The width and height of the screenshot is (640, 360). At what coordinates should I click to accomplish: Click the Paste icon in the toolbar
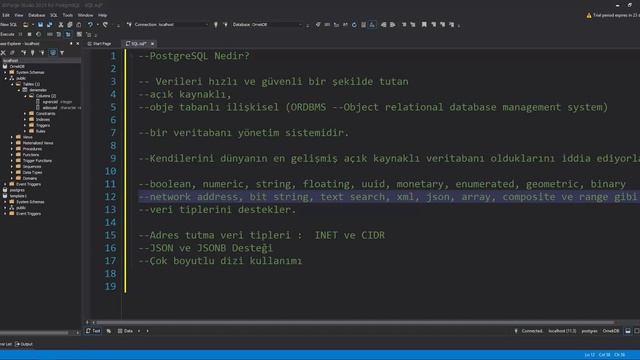click(x=79, y=25)
